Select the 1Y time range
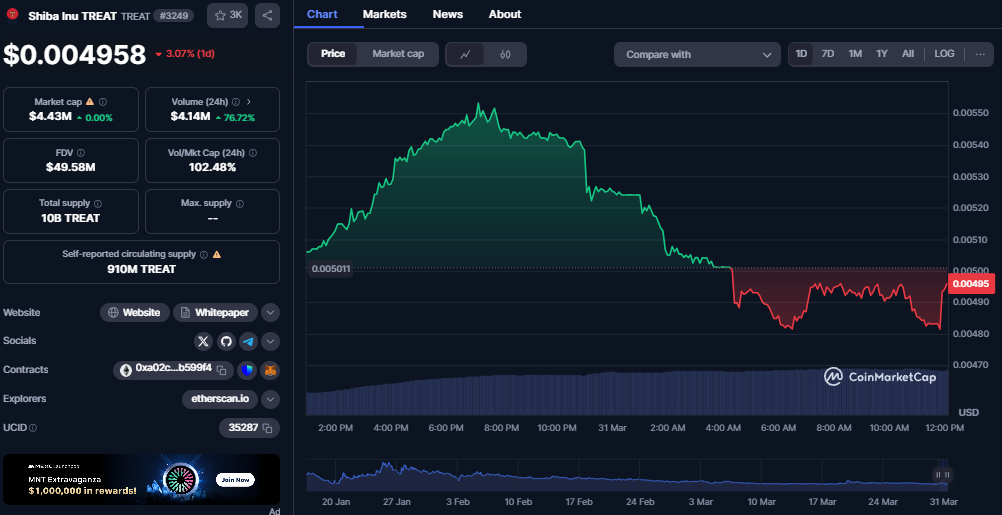The width and height of the screenshot is (1002, 515). (882, 54)
